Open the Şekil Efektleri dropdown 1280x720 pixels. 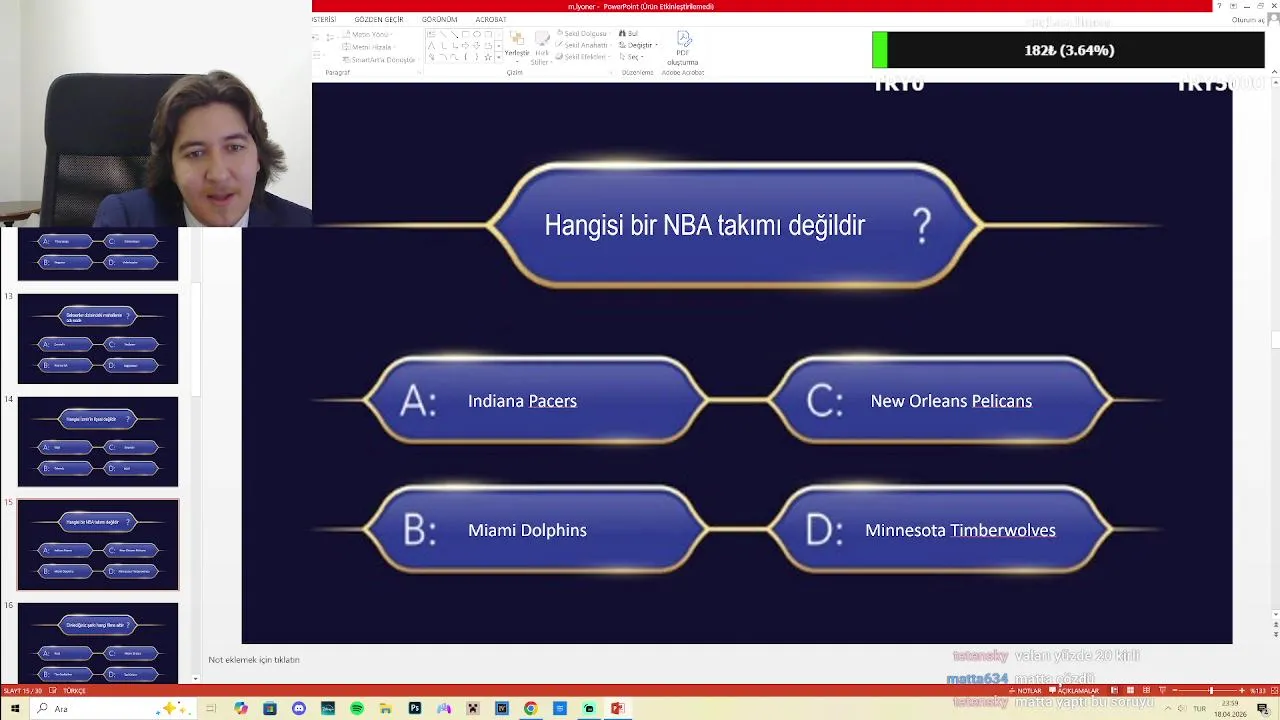click(585, 57)
